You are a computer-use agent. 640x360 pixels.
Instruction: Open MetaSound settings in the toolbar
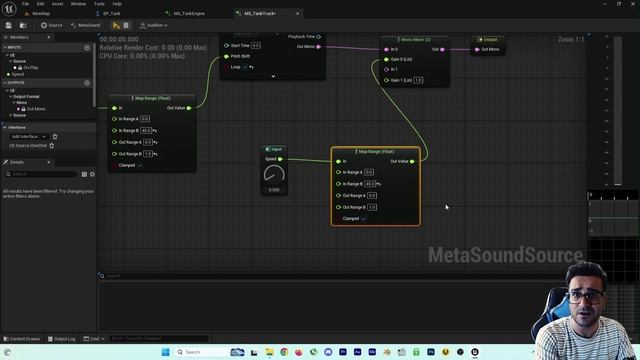(85, 25)
